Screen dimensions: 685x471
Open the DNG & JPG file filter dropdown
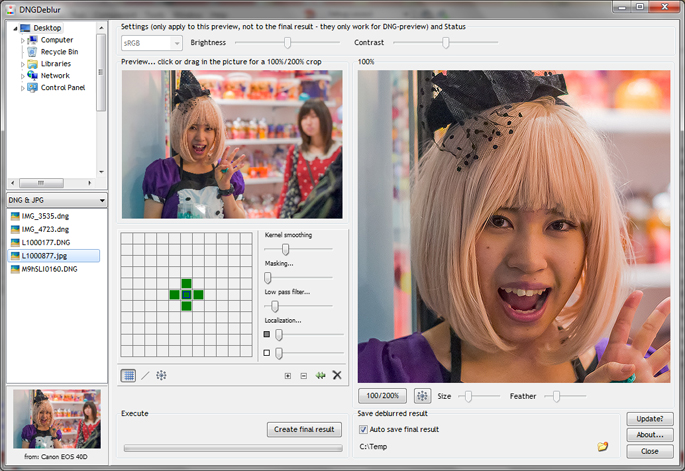coord(57,200)
